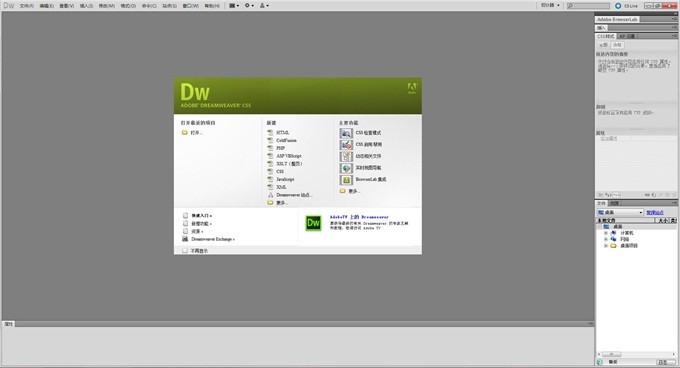Open the 设计器 workspace switcher dropdown

[550, 6]
